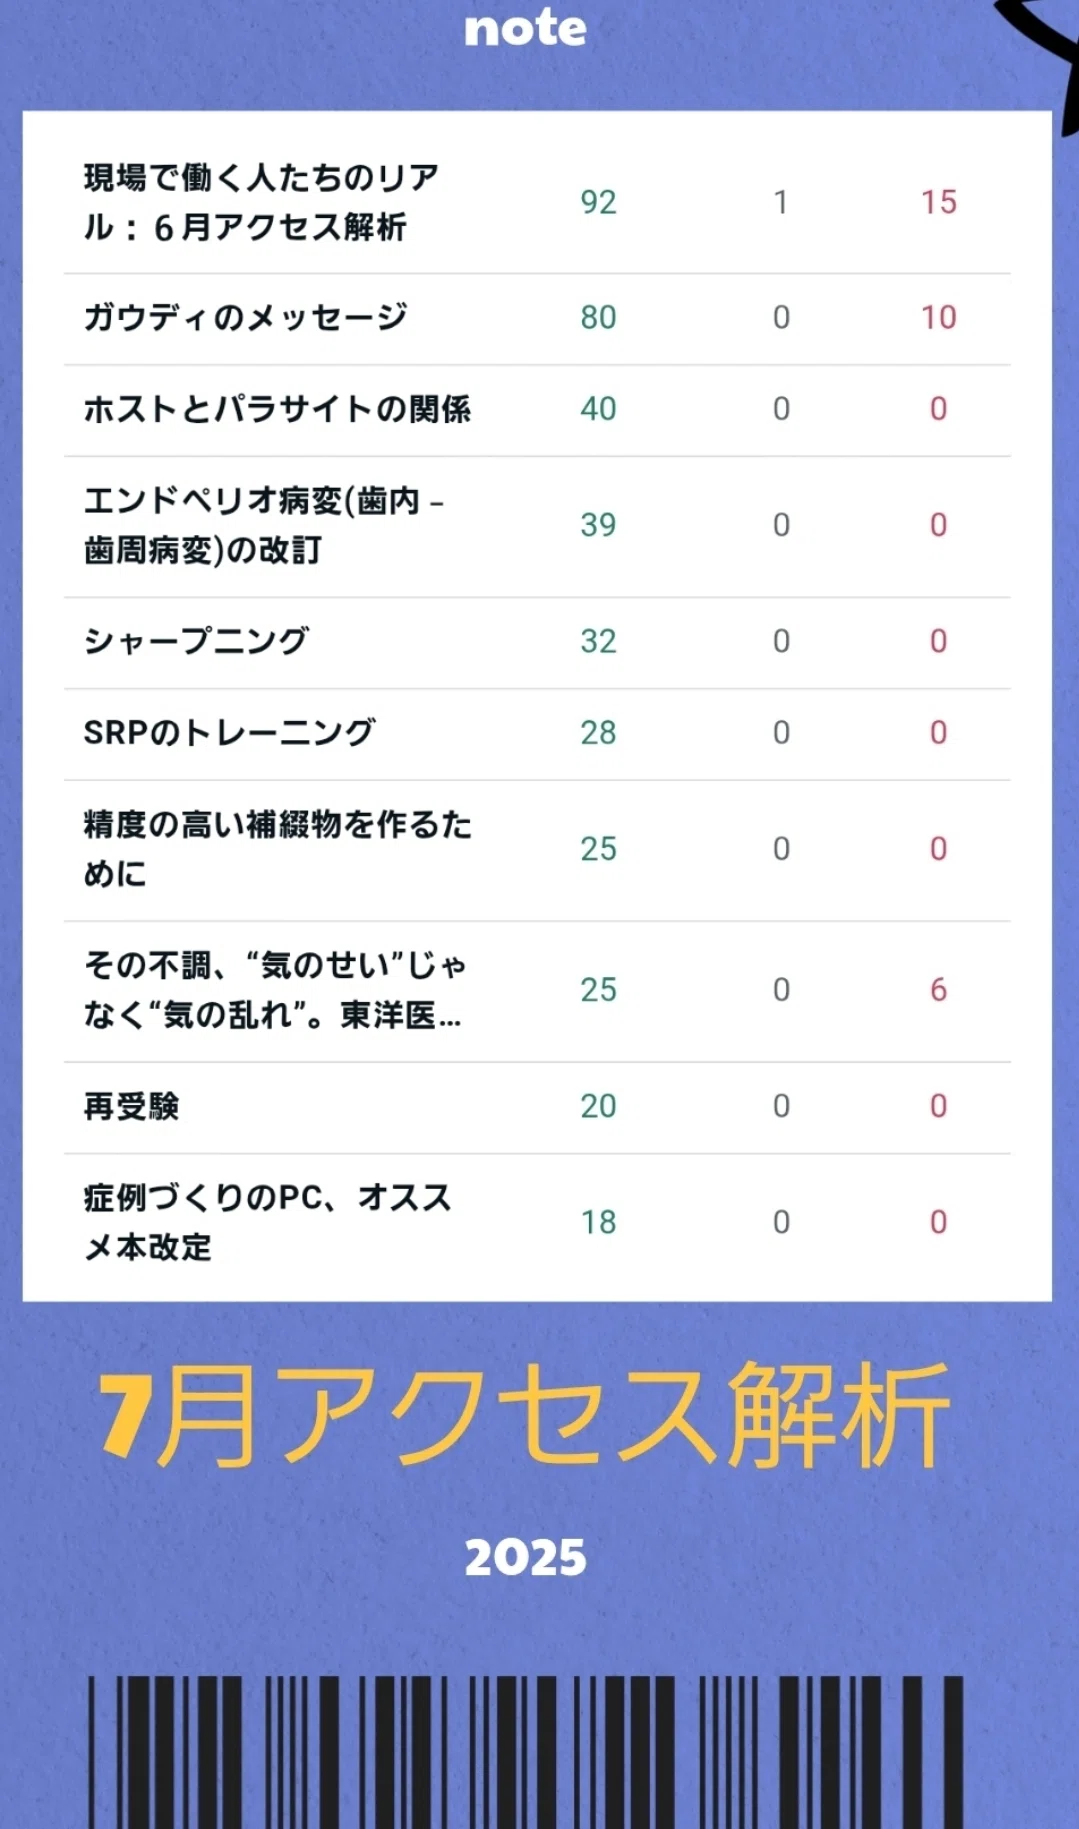1079x1829 pixels.
Task: Open the ガウディのメッセージ article
Action: 246,317
